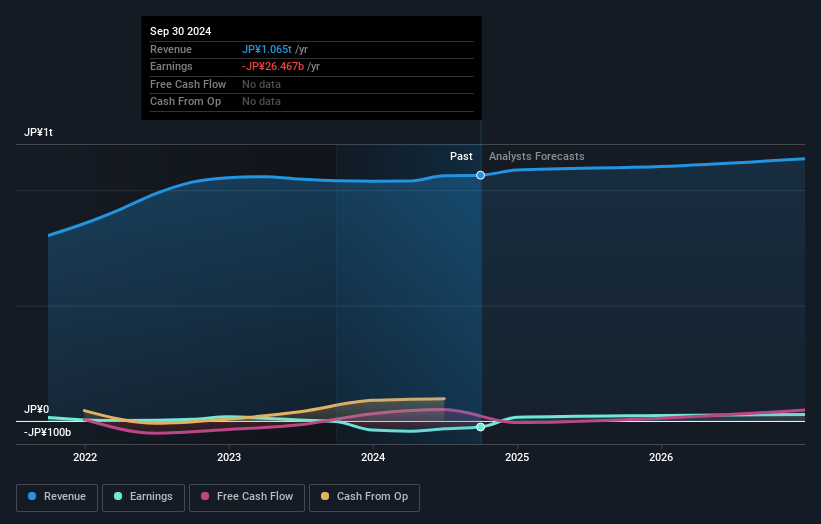
Task: Select the revenue data point at Sep 30 2024
Action: click(480, 175)
